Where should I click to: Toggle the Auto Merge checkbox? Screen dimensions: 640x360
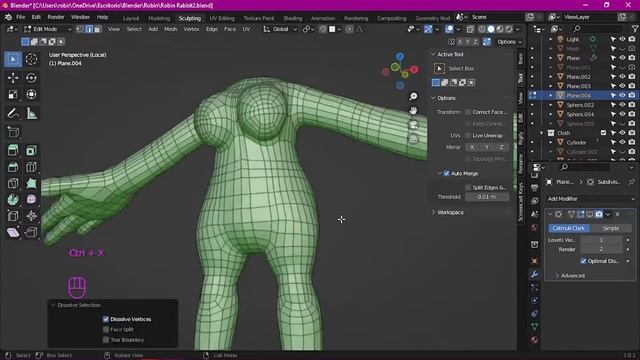446,173
